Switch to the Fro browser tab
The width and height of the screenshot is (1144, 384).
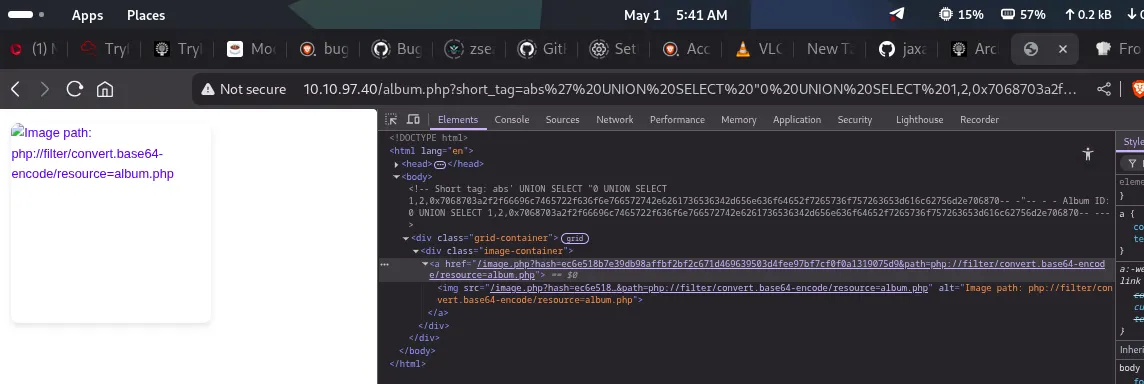click(1118, 49)
